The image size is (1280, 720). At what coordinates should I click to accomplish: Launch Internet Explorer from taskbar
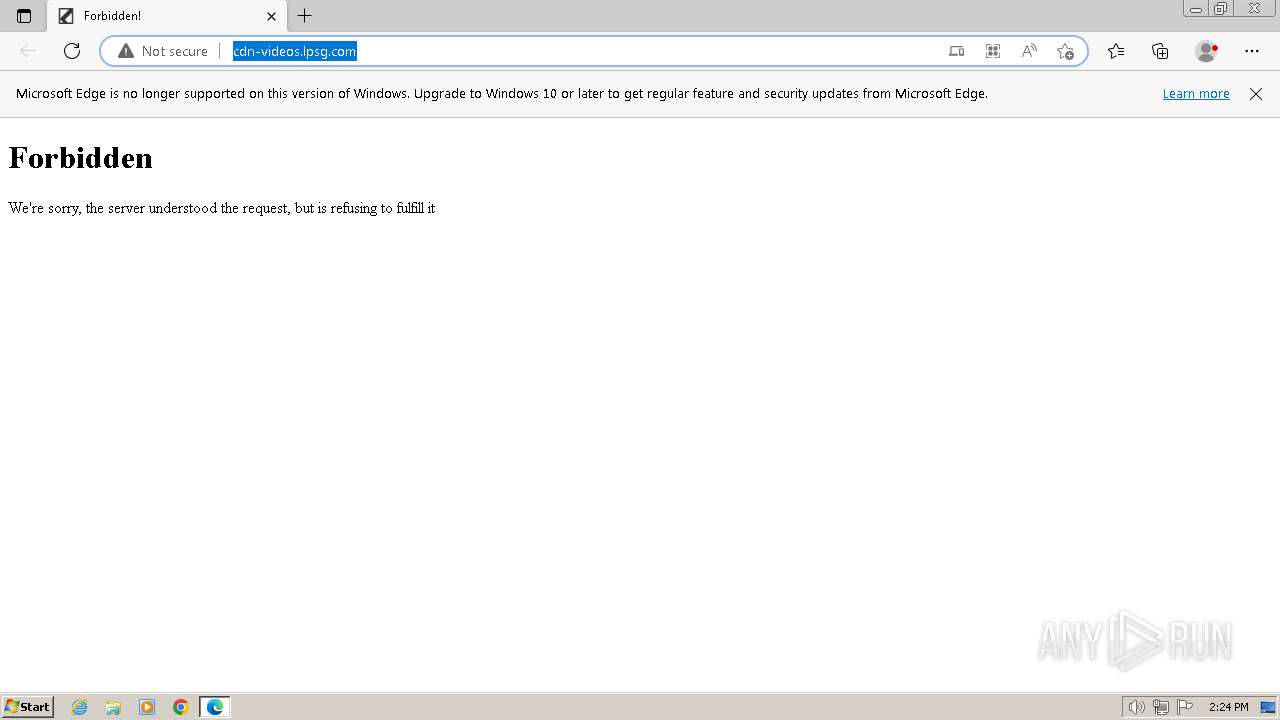click(x=80, y=707)
